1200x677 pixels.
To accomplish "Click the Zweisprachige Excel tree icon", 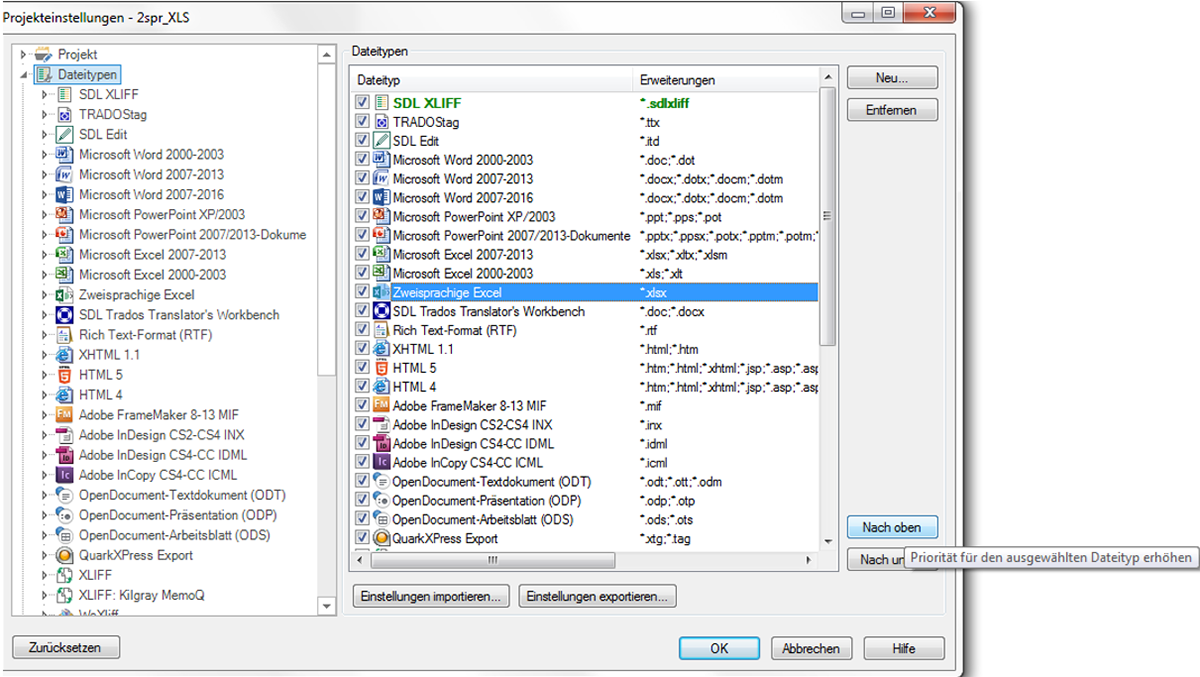I will click(x=64, y=294).
